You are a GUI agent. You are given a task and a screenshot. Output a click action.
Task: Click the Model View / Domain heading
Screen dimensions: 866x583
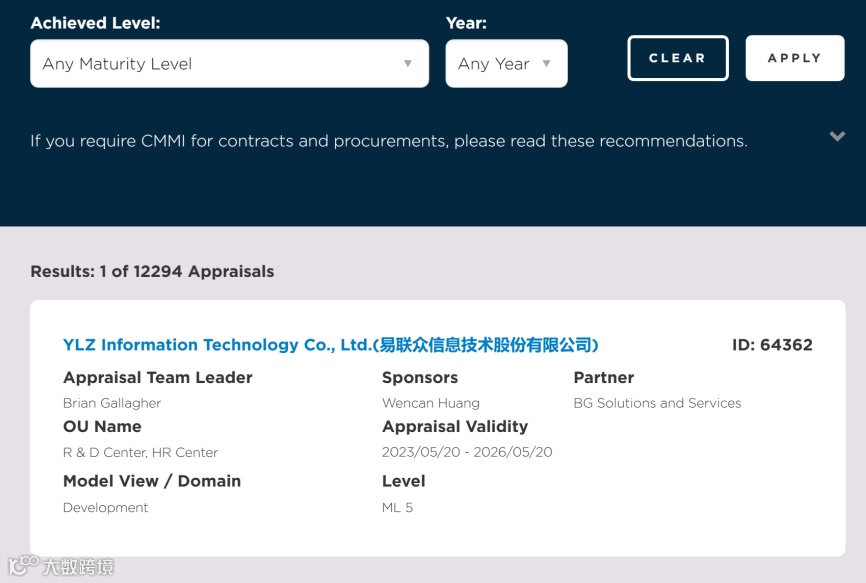coord(152,481)
